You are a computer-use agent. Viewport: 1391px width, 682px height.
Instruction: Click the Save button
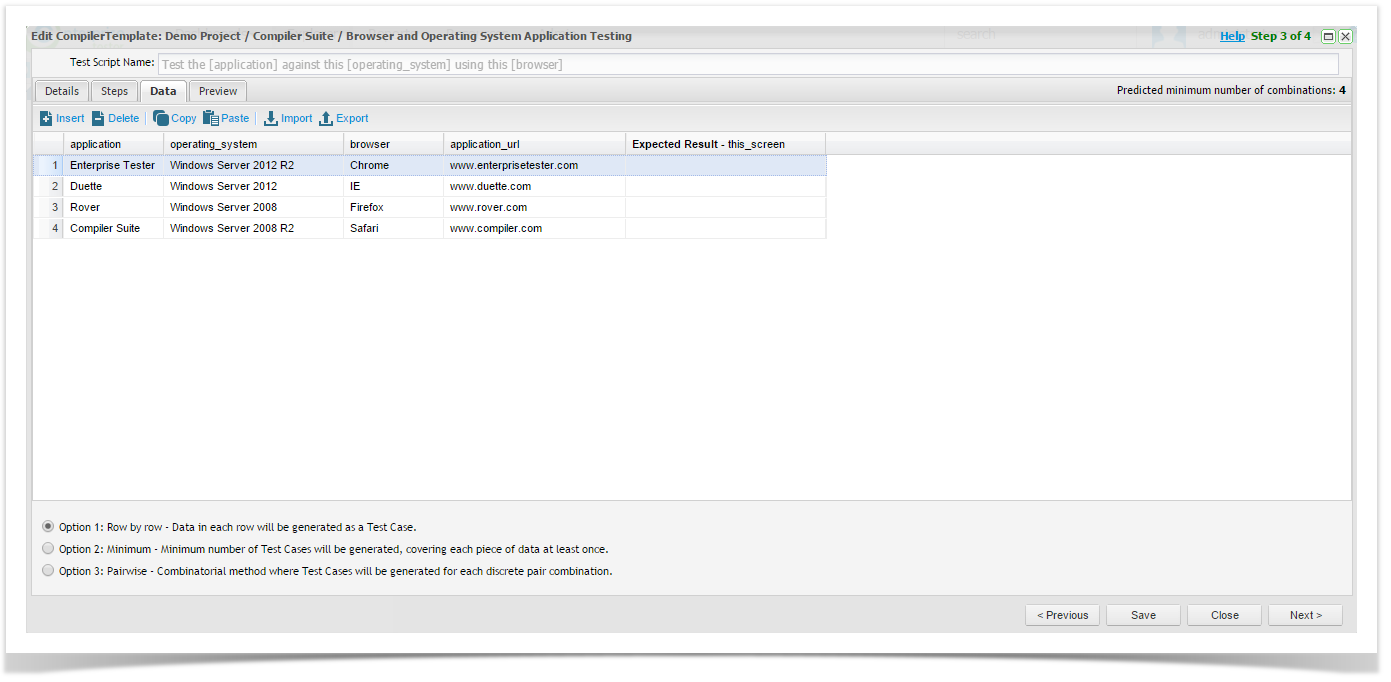point(1143,615)
